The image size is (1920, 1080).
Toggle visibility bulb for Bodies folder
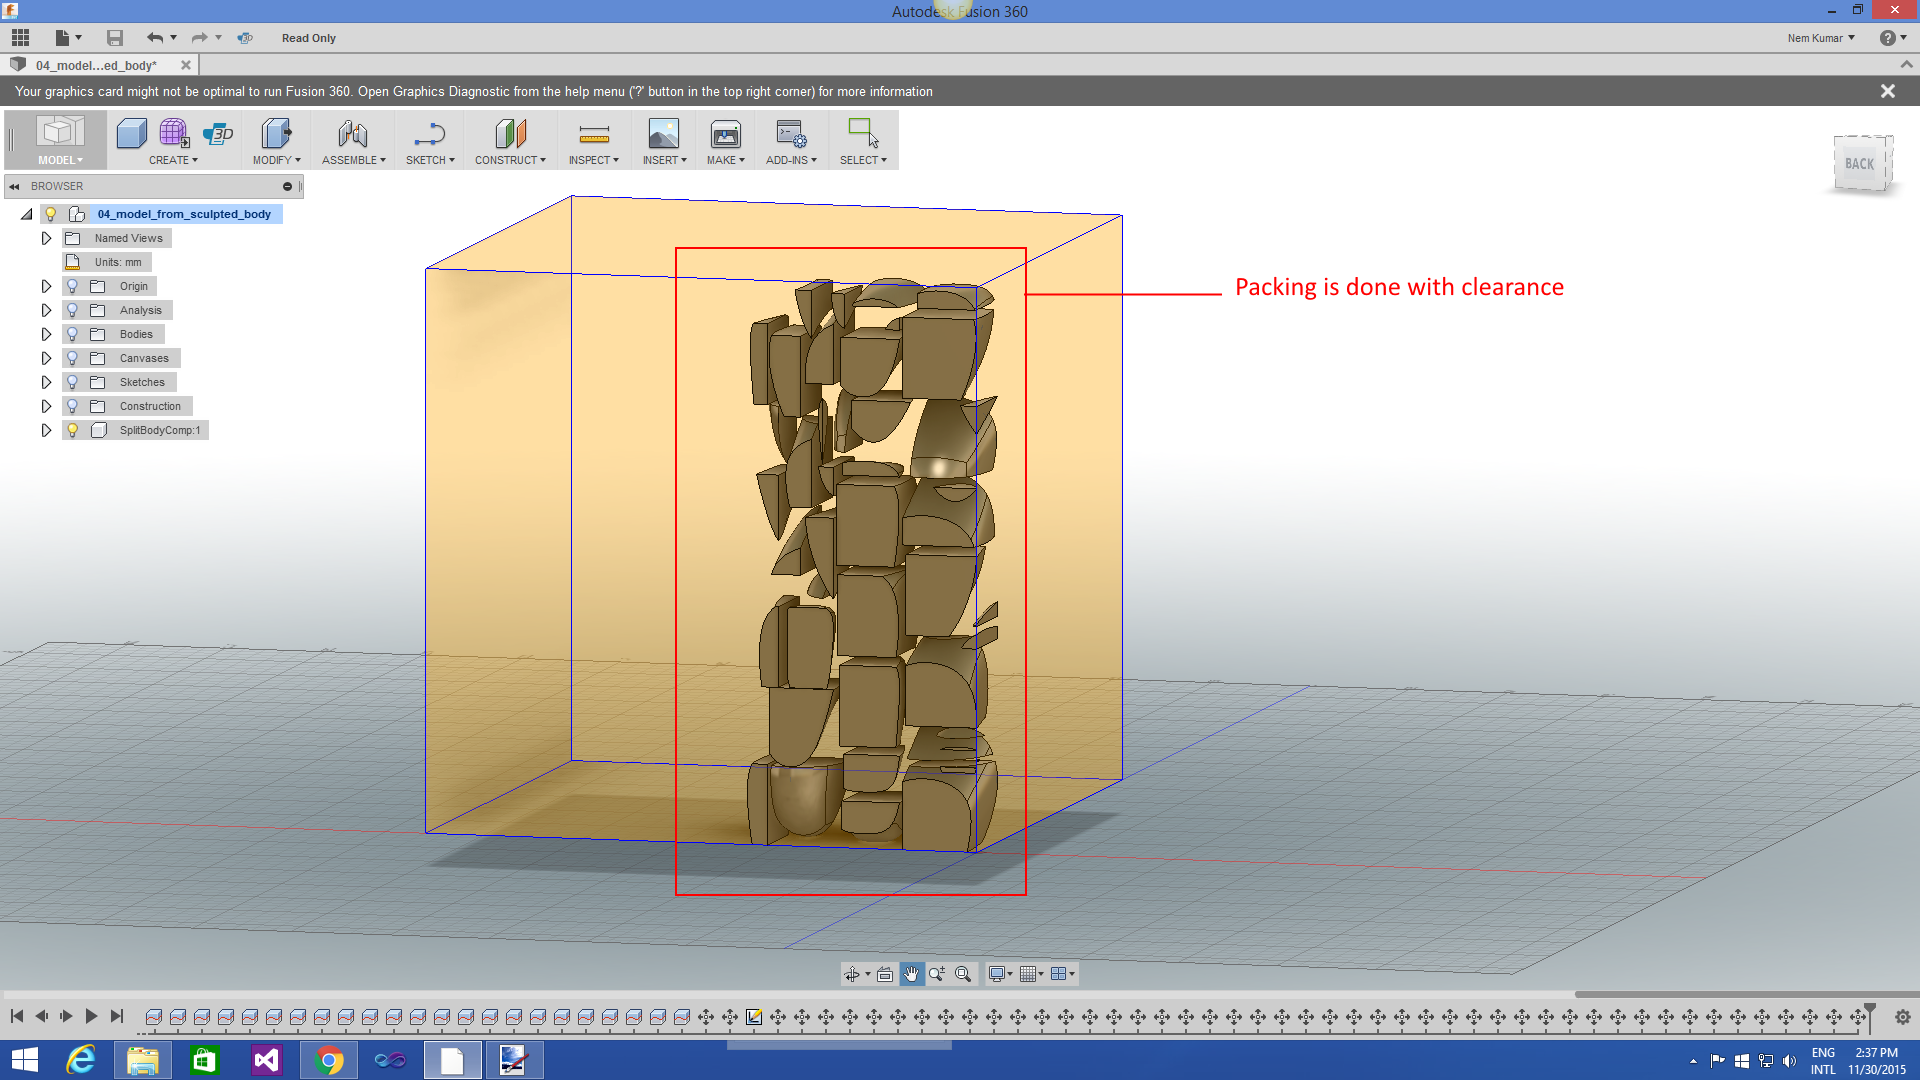click(72, 334)
